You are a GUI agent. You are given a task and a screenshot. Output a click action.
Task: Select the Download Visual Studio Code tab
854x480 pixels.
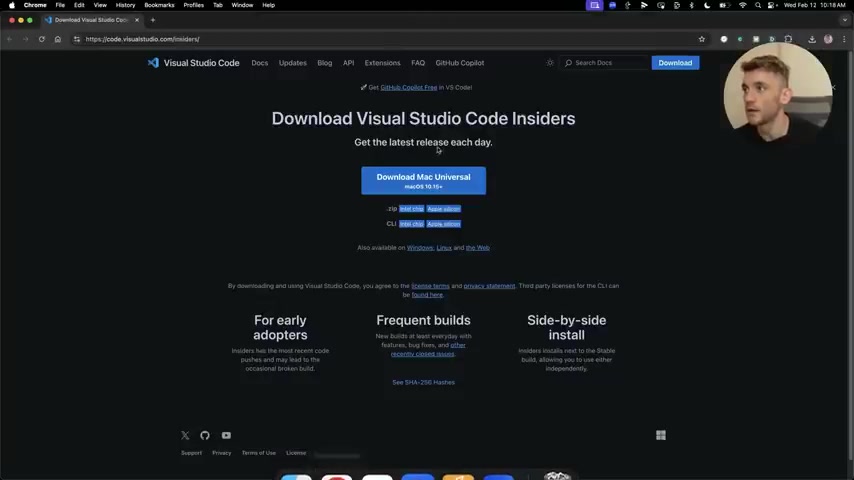coord(90,20)
